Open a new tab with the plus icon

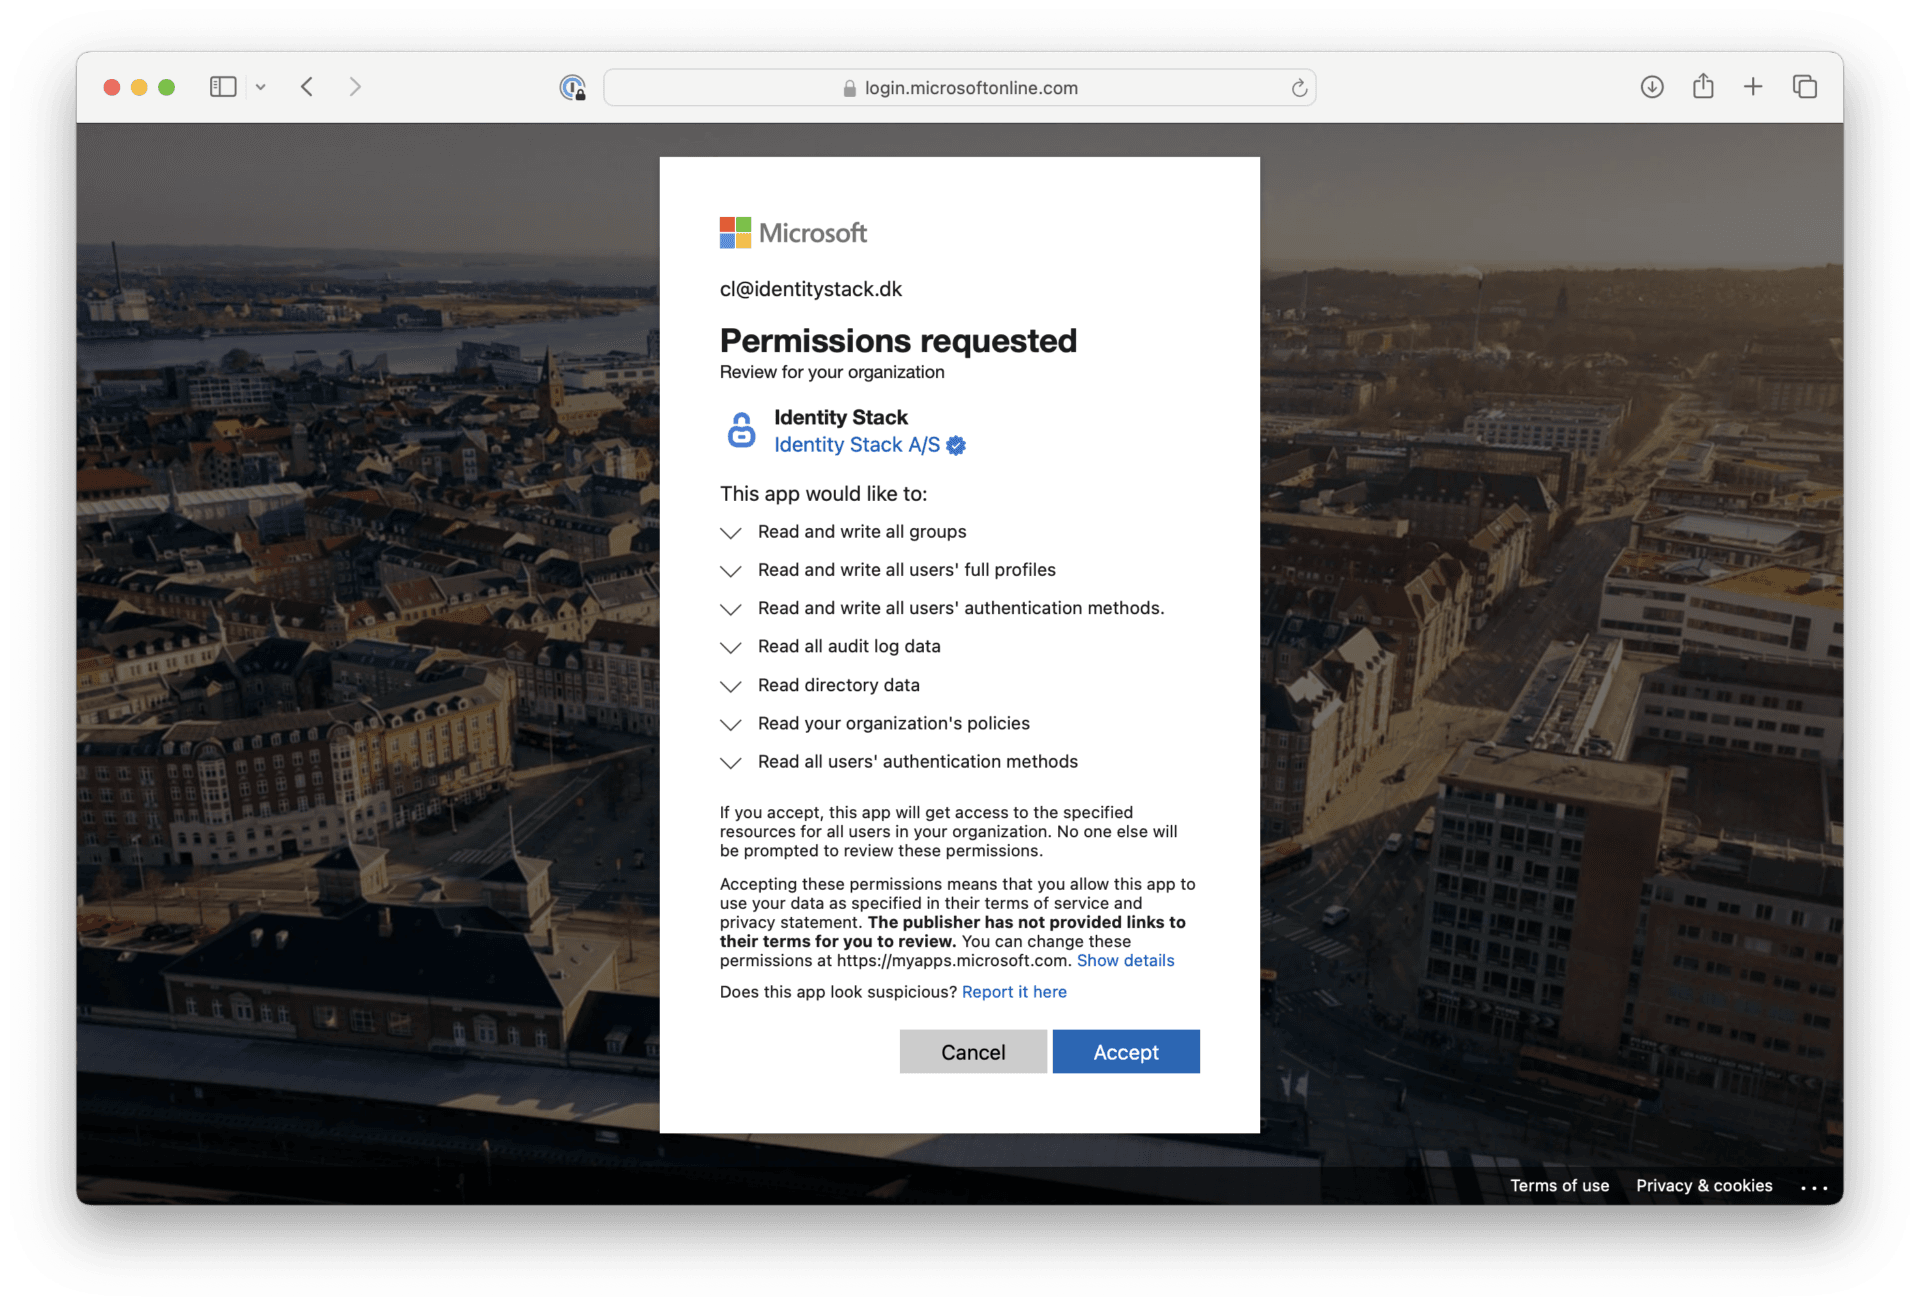click(x=1753, y=87)
